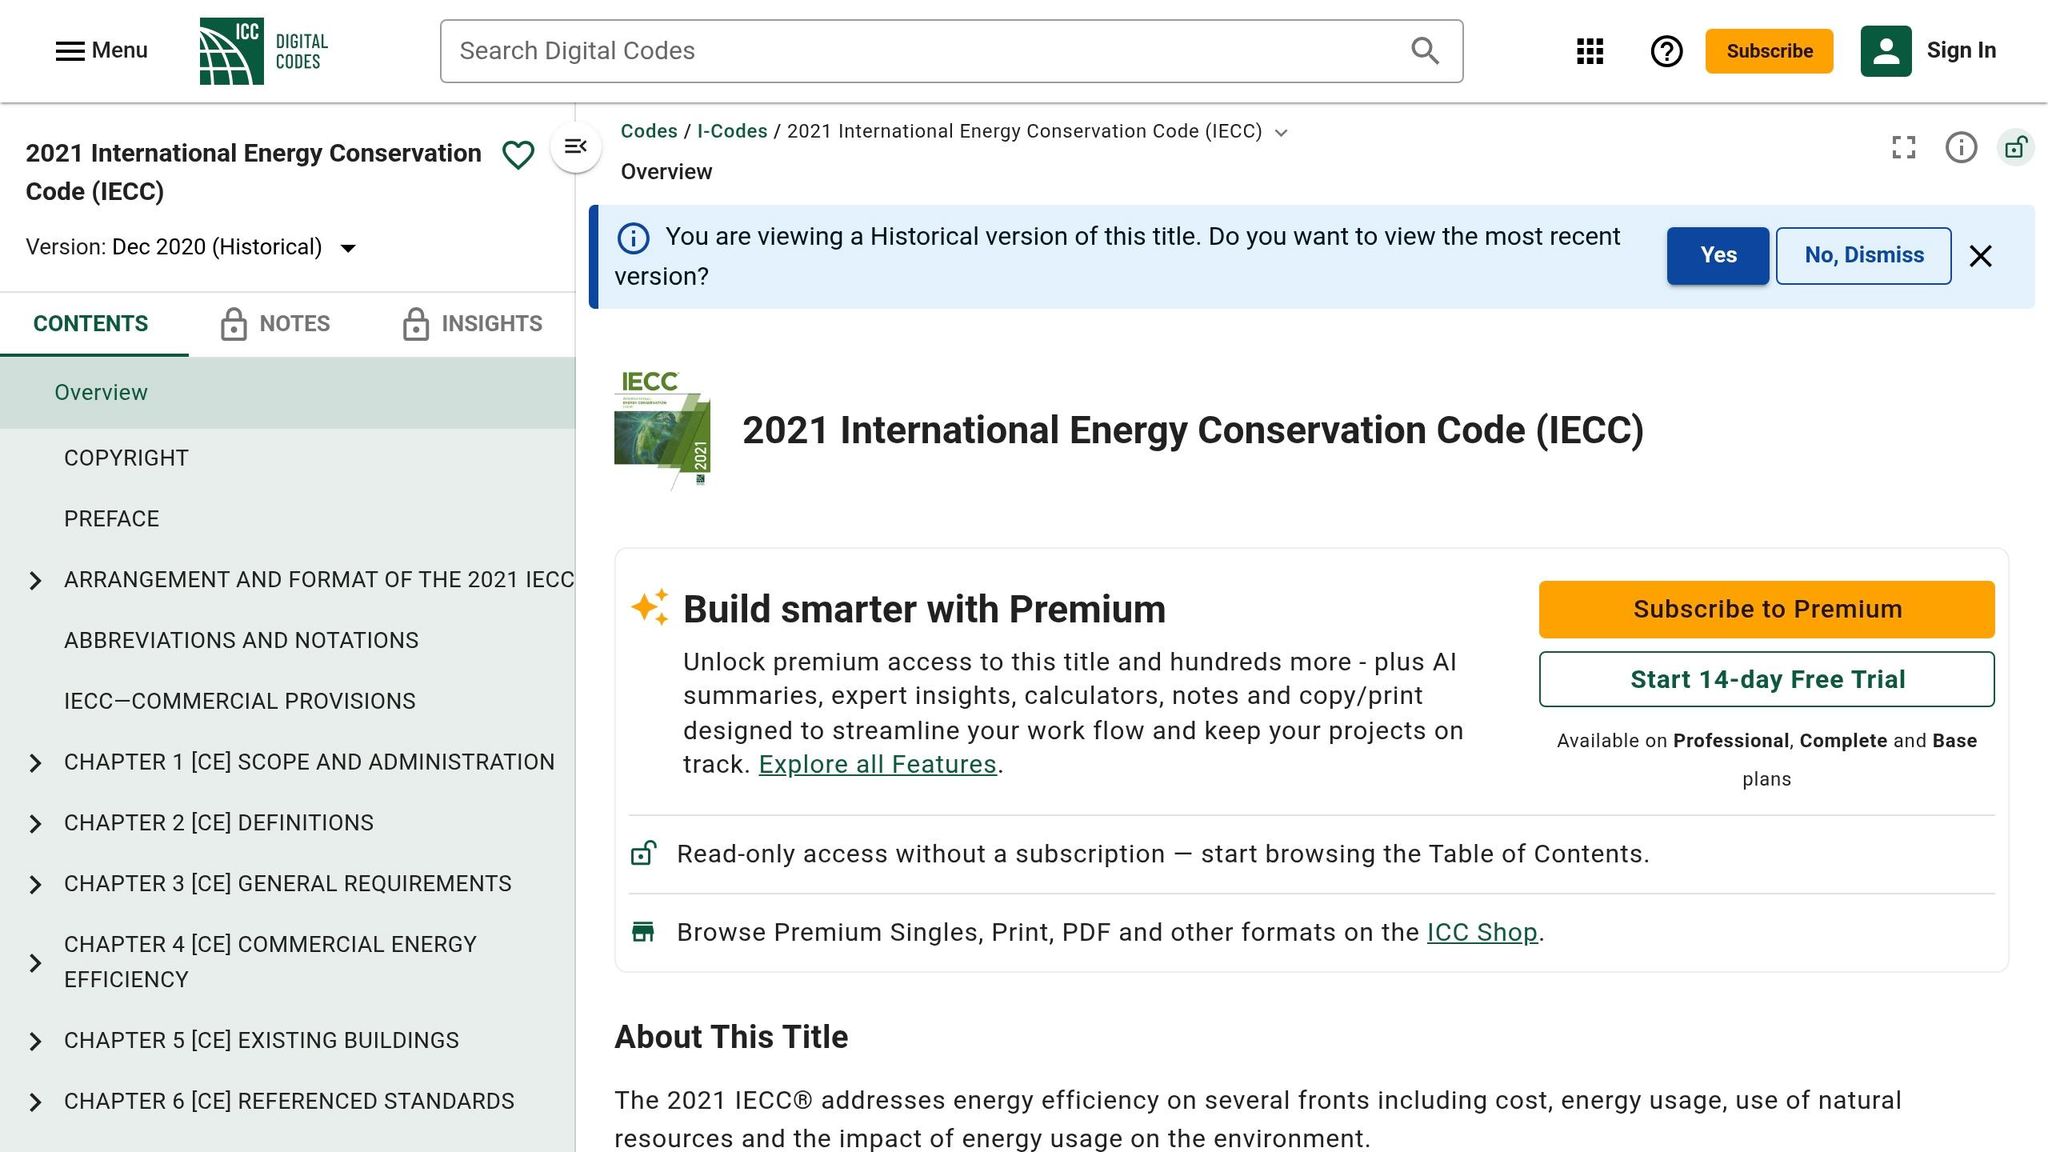Favorite this title with heart icon
Viewport: 2048px width, 1152px height.
(518, 155)
